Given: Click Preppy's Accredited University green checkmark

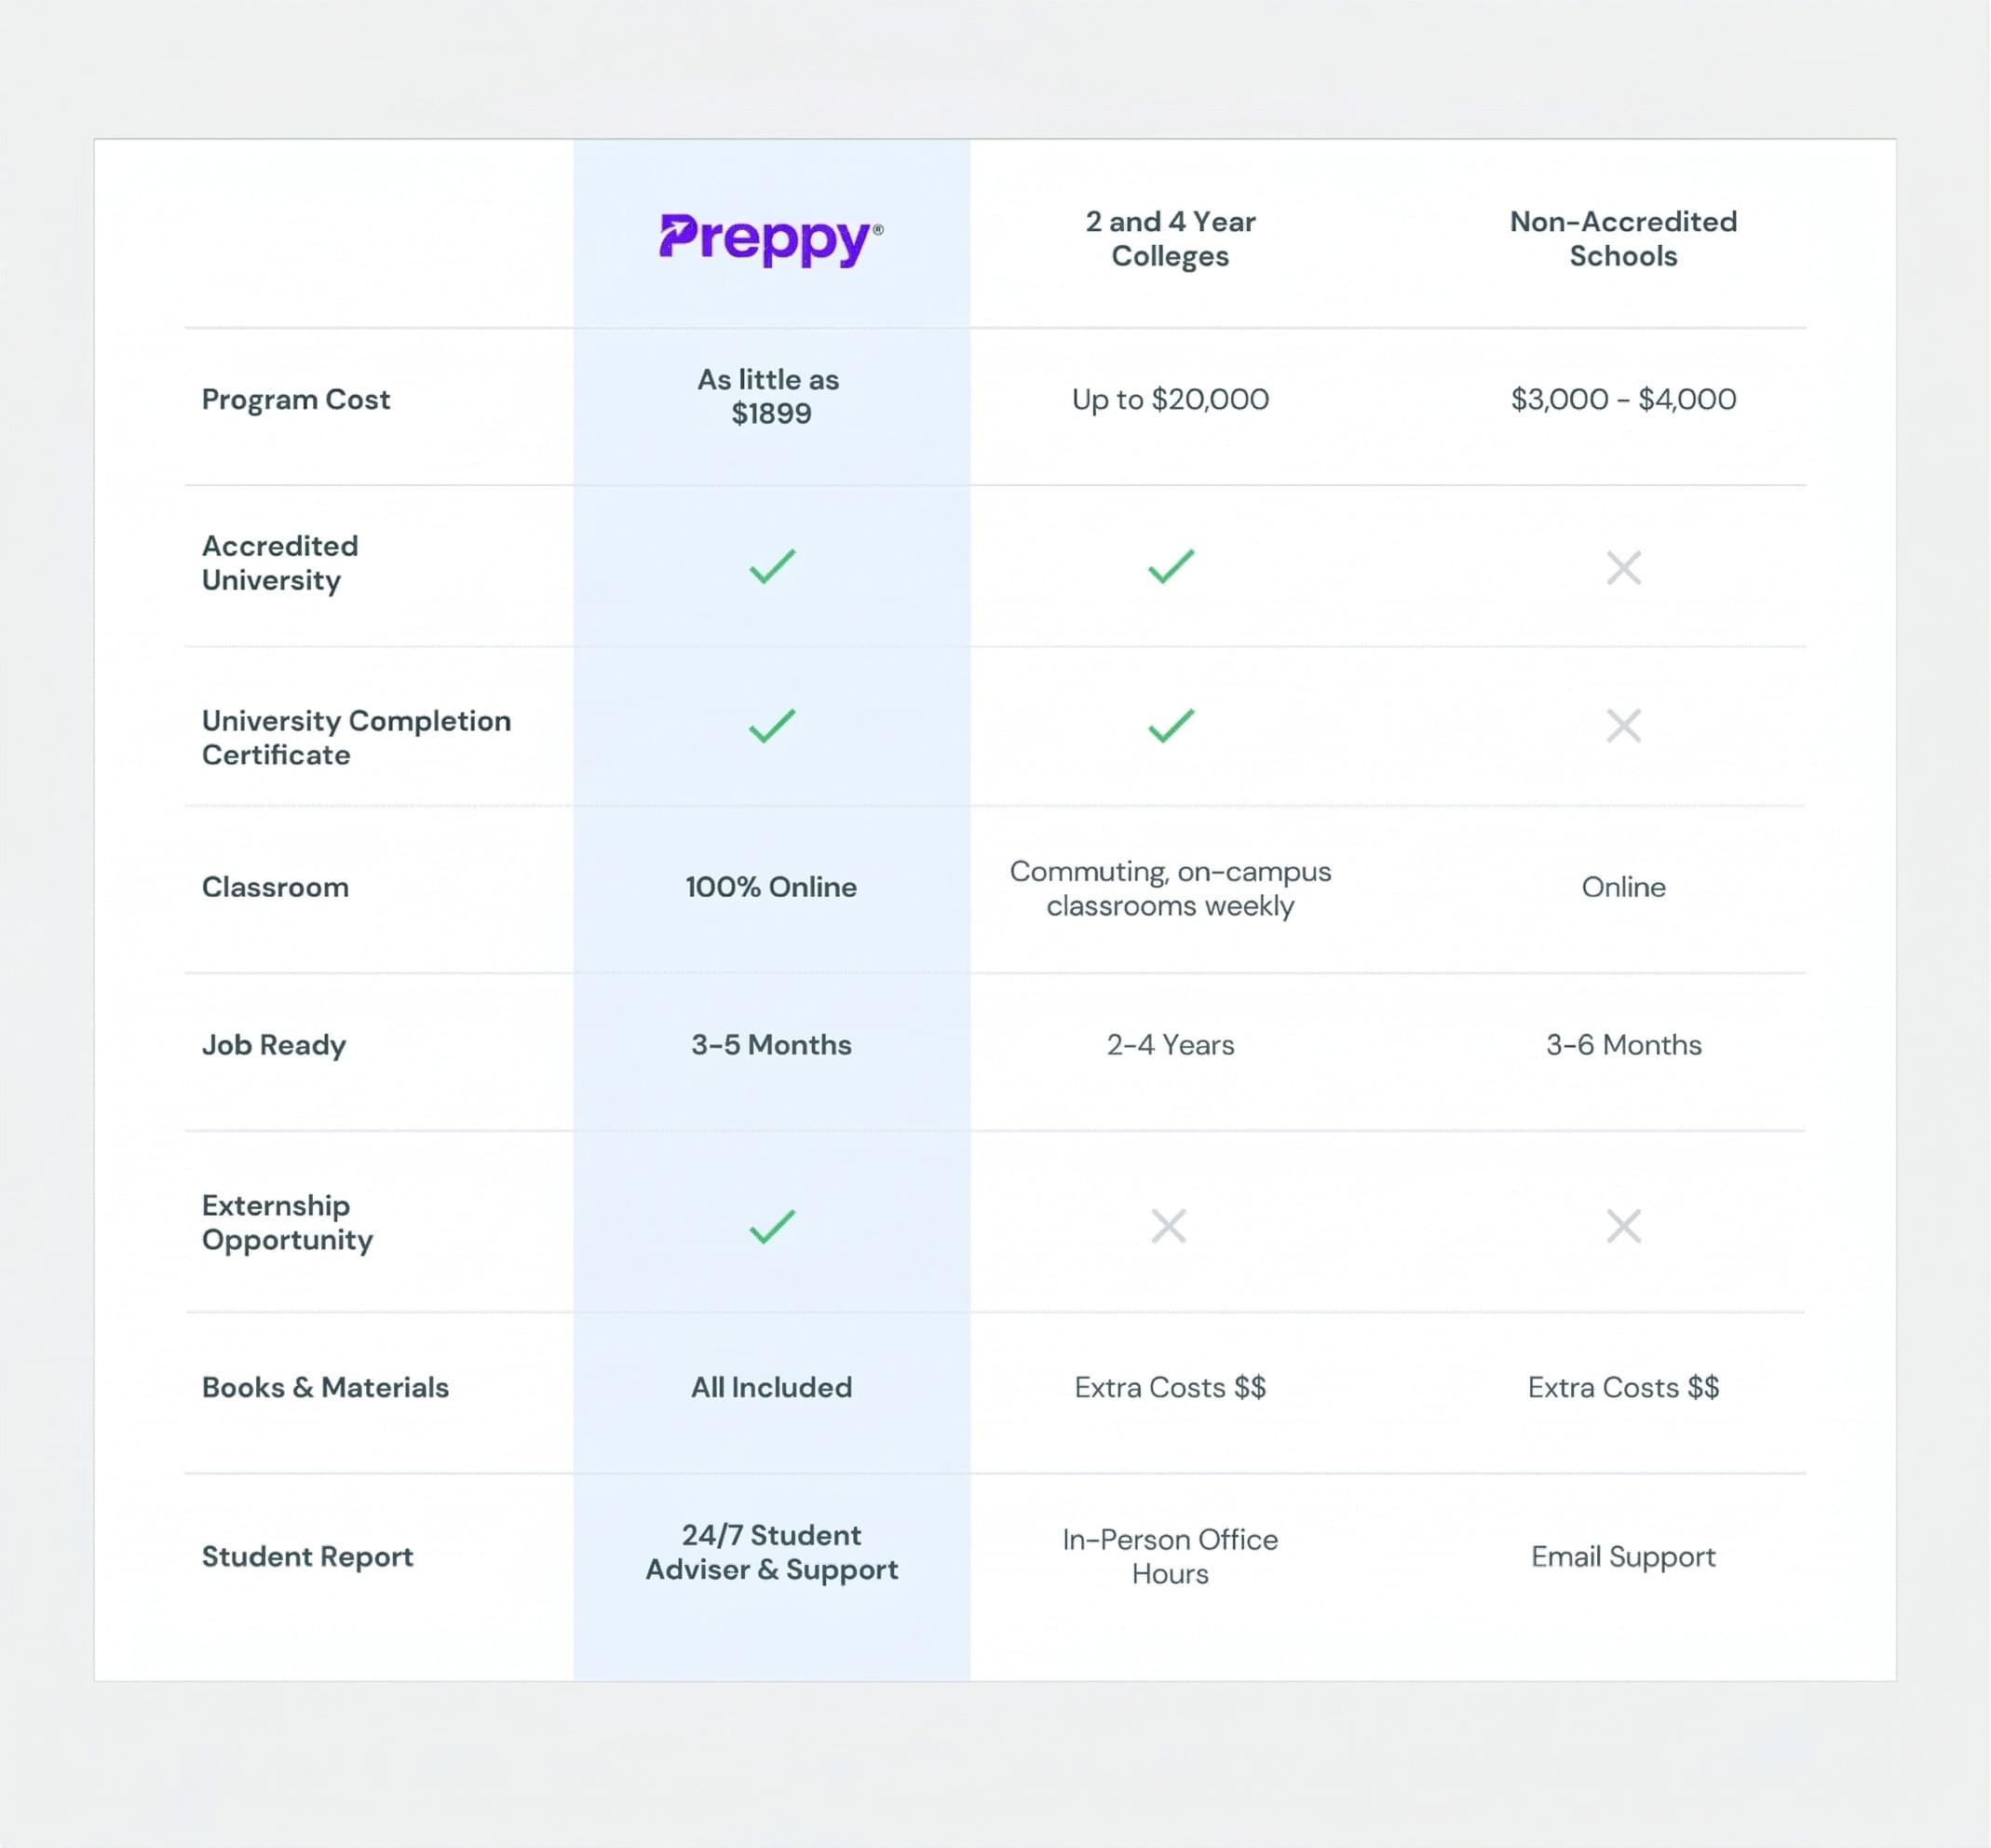Looking at the screenshot, I should 772,566.
